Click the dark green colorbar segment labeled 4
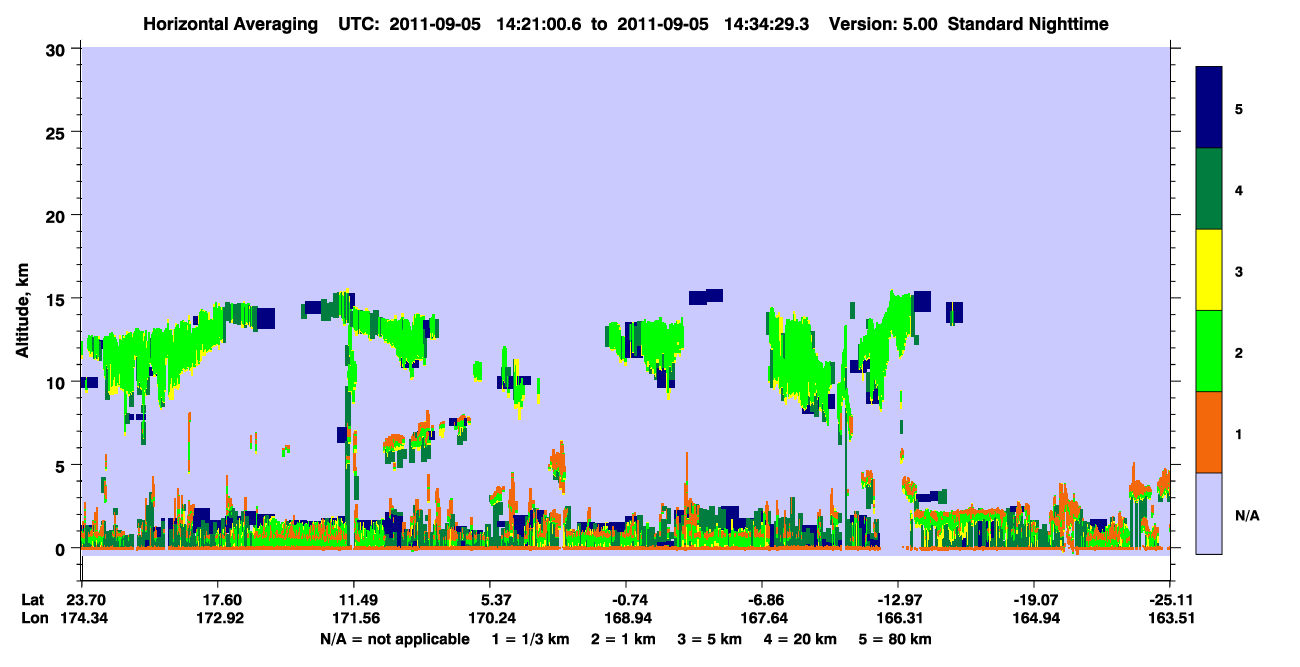The image size is (1300, 667). [1210, 189]
